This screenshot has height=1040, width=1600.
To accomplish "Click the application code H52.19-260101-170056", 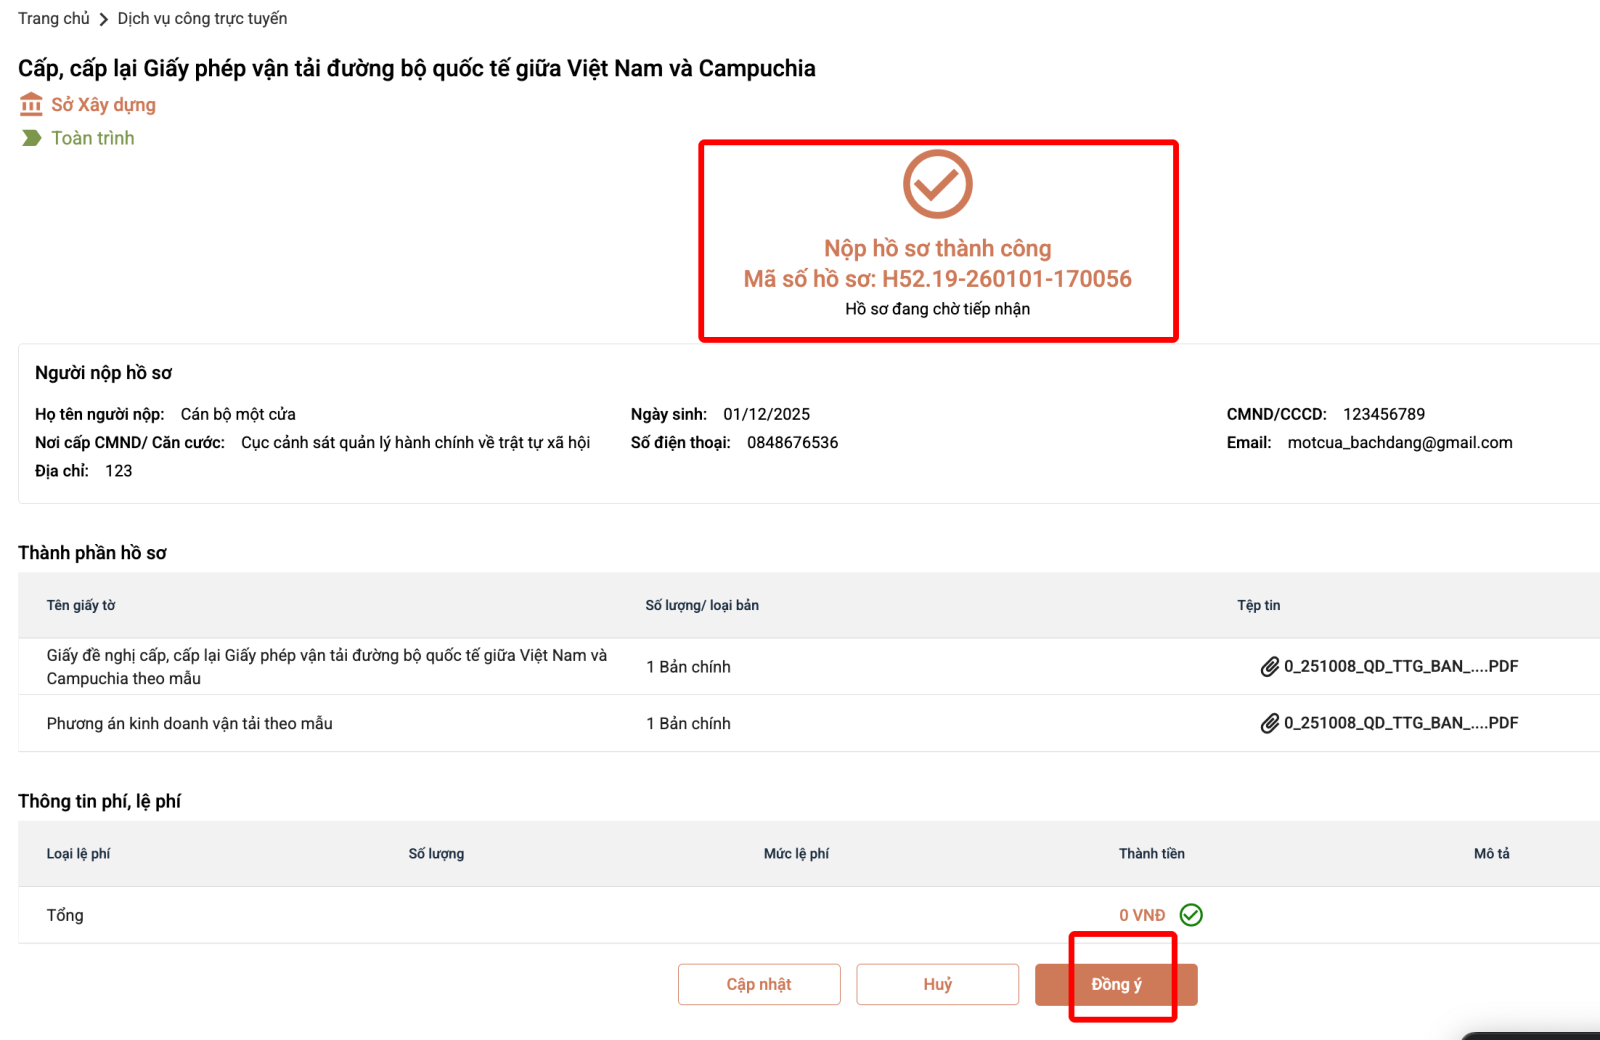I will [1006, 279].
